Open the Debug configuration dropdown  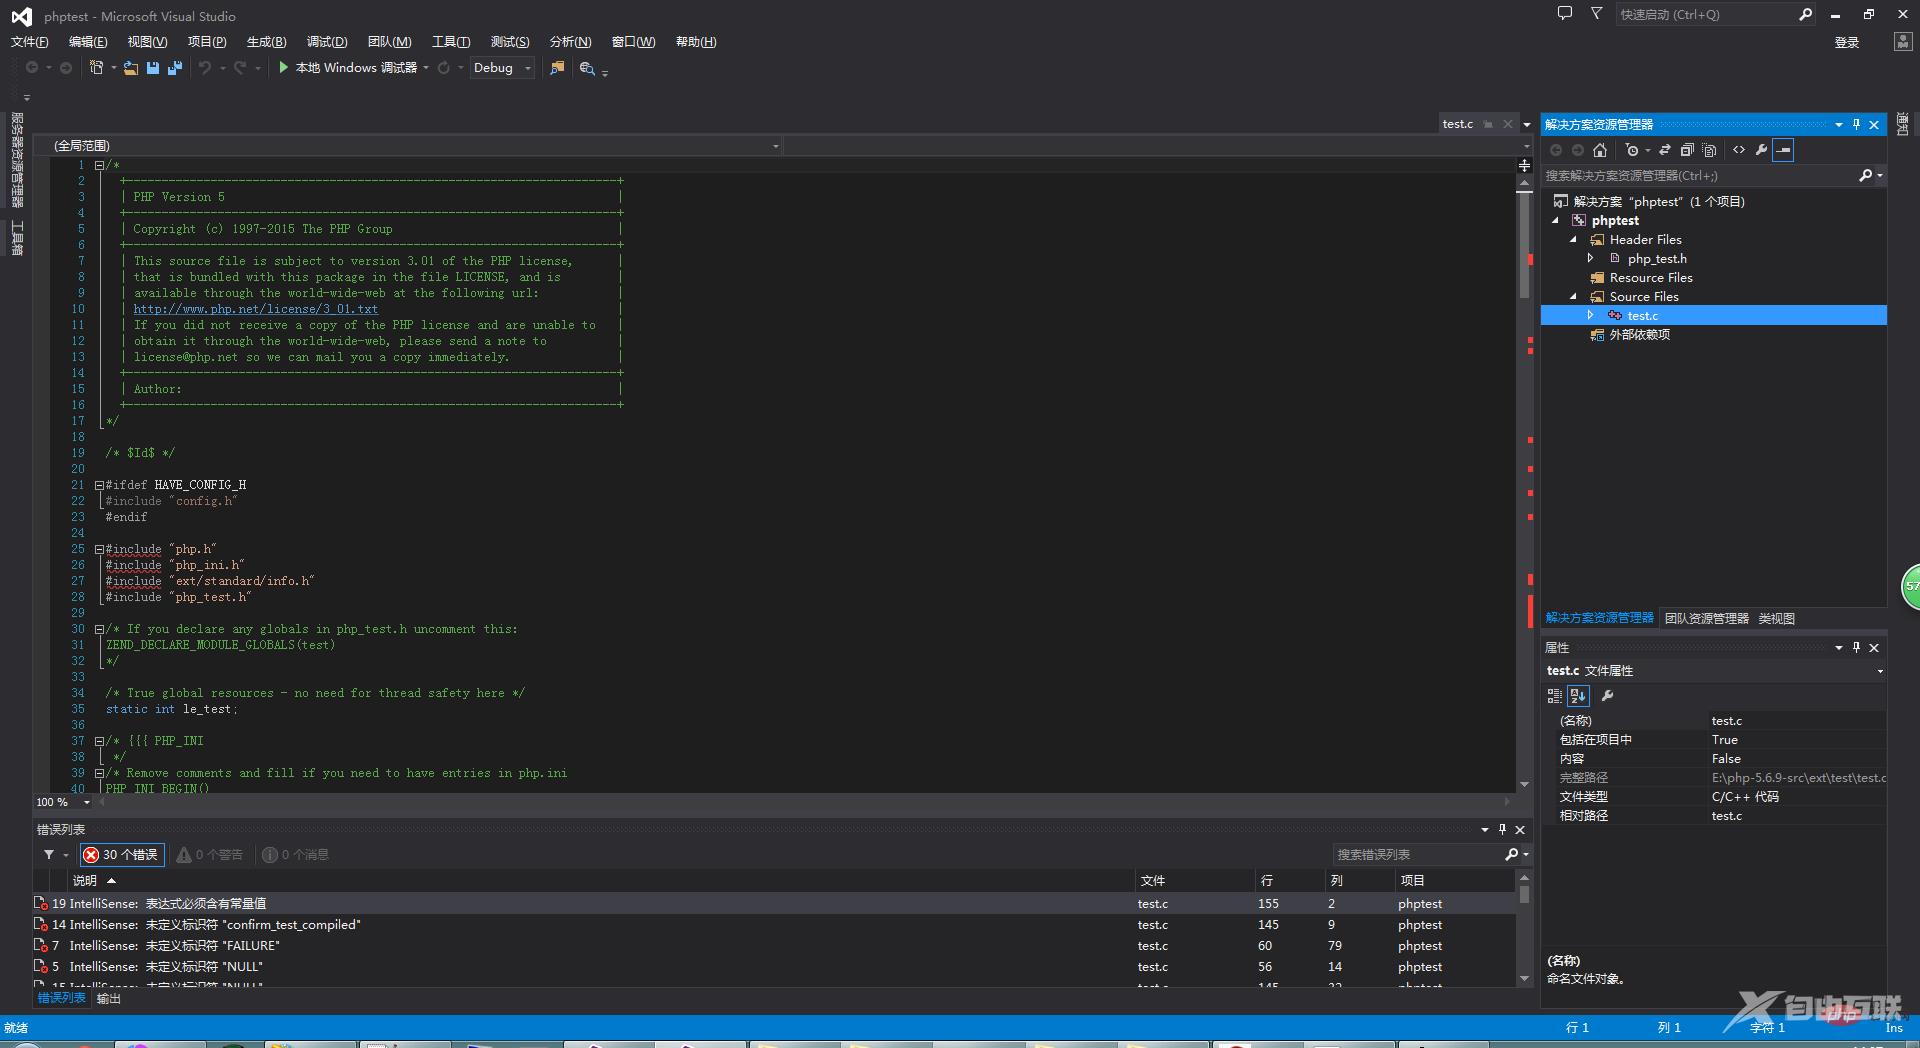(x=503, y=68)
